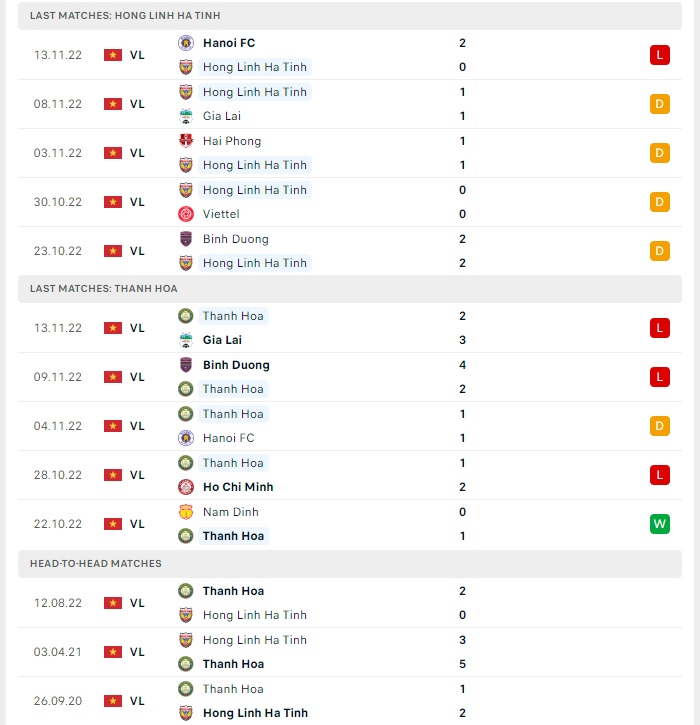Click the D badge for Hai Phong match
Viewport: 700px width, 725px height.
tap(659, 153)
